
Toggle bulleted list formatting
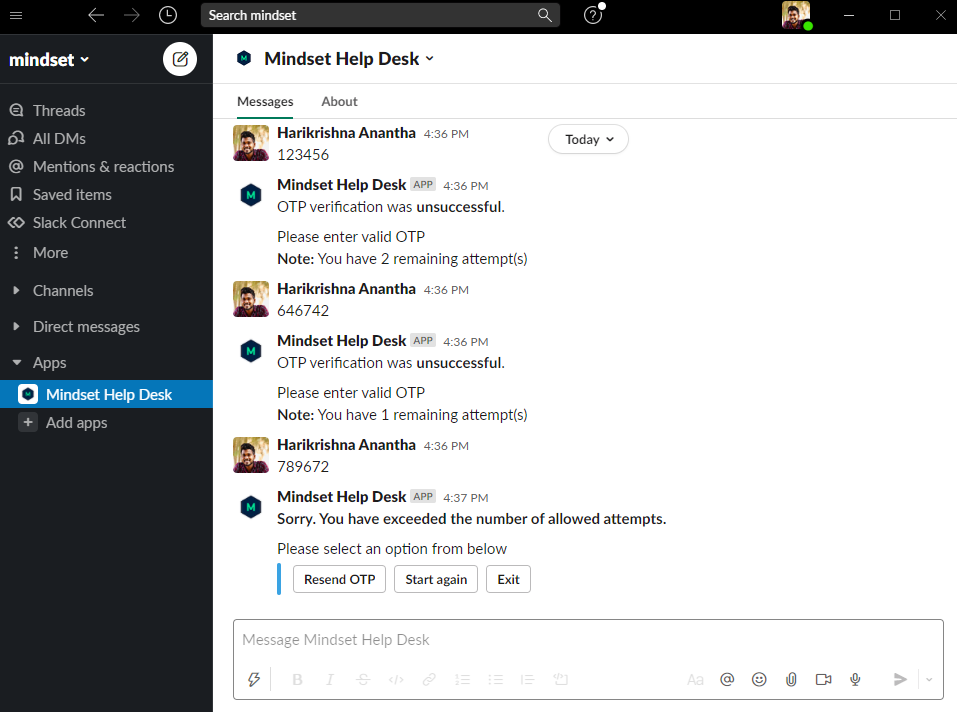[x=496, y=679]
